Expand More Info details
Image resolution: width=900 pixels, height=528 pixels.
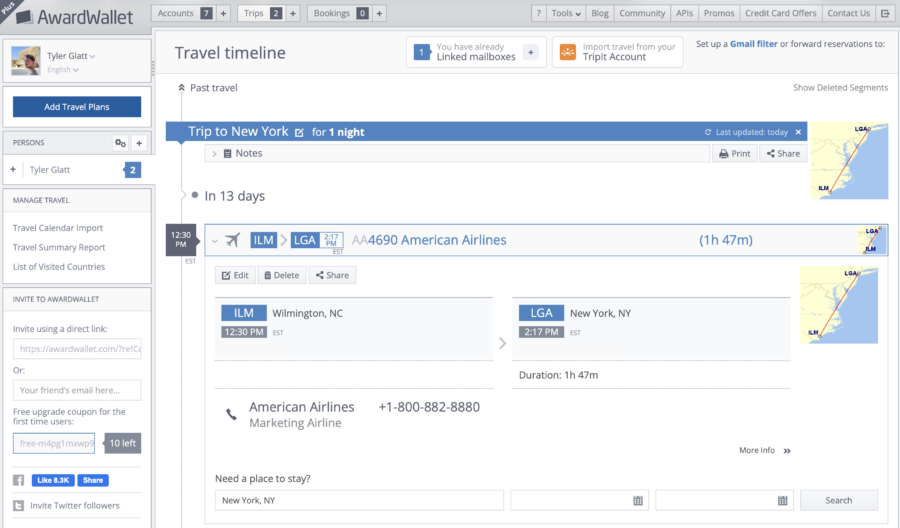coord(765,451)
